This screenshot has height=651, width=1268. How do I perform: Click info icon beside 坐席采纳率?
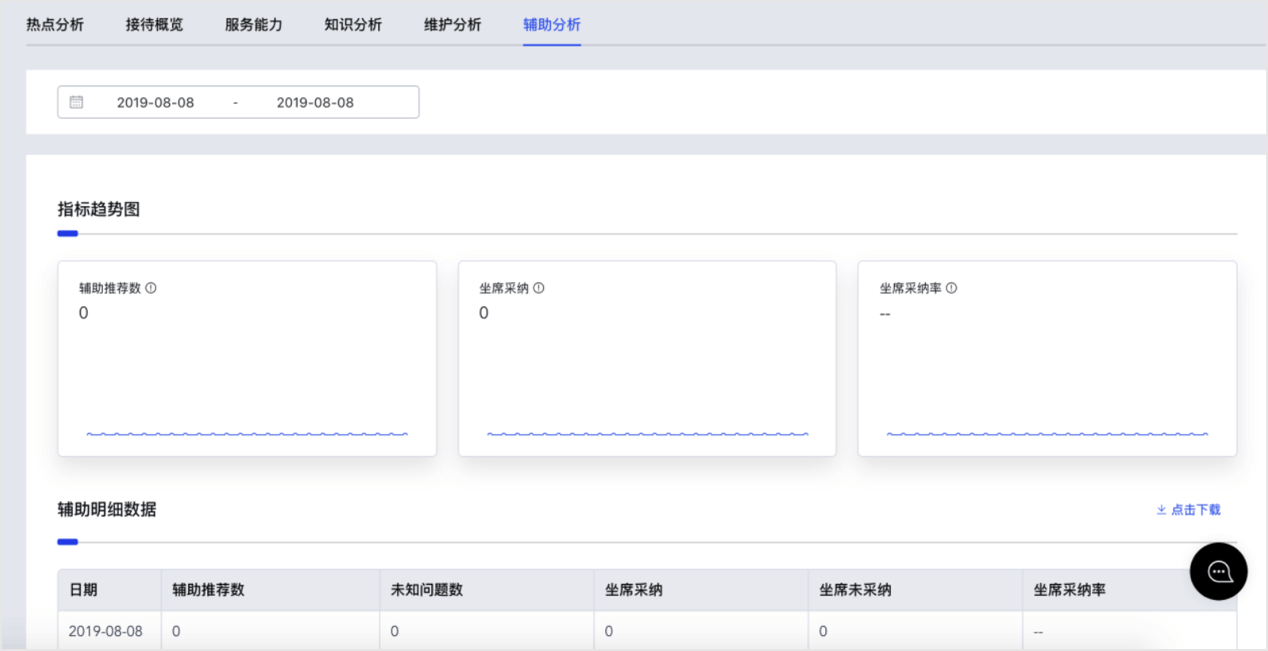click(951, 288)
